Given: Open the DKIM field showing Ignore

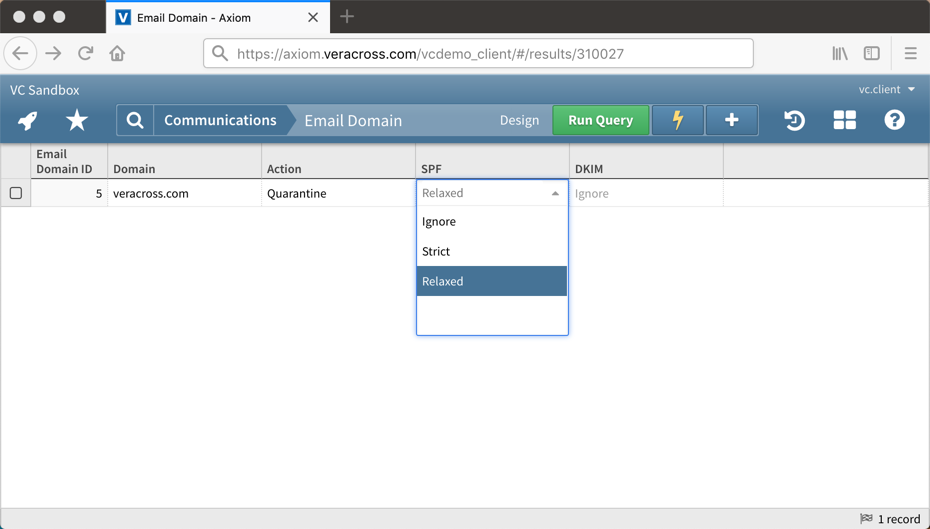Looking at the screenshot, I should [646, 194].
